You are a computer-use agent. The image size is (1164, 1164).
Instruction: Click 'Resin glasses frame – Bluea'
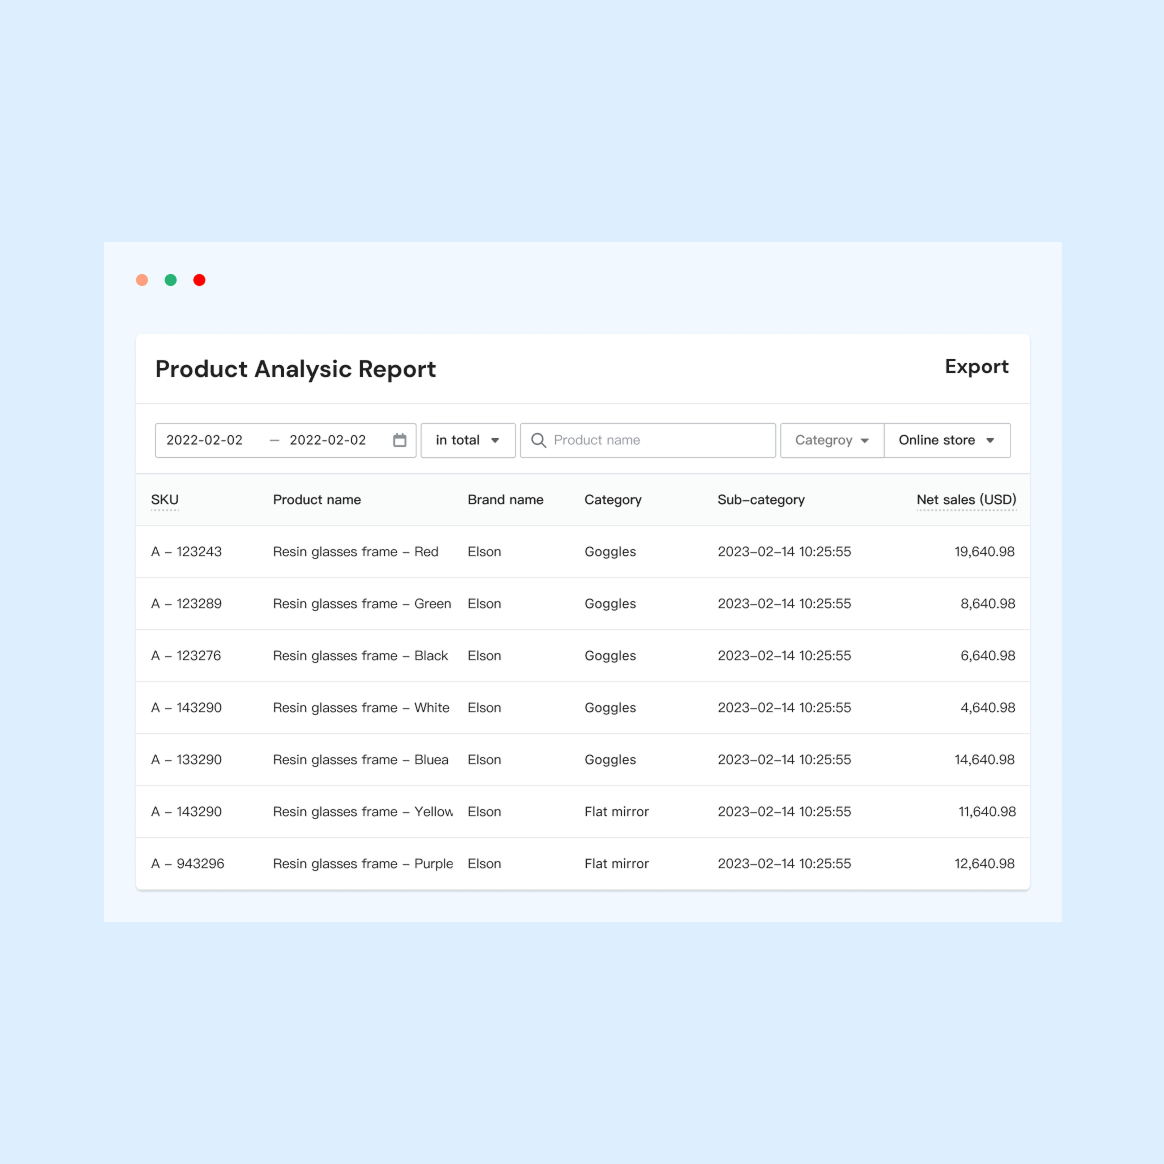pos(361,759)
